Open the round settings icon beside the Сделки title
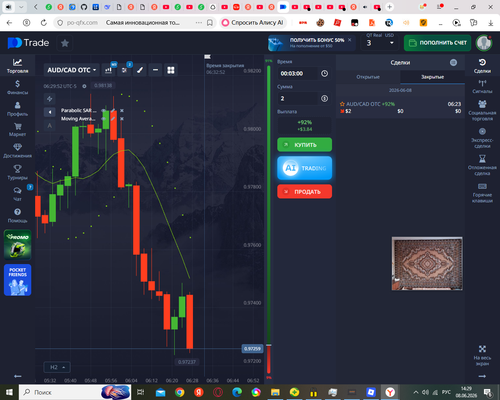 (x=453, y=62)
